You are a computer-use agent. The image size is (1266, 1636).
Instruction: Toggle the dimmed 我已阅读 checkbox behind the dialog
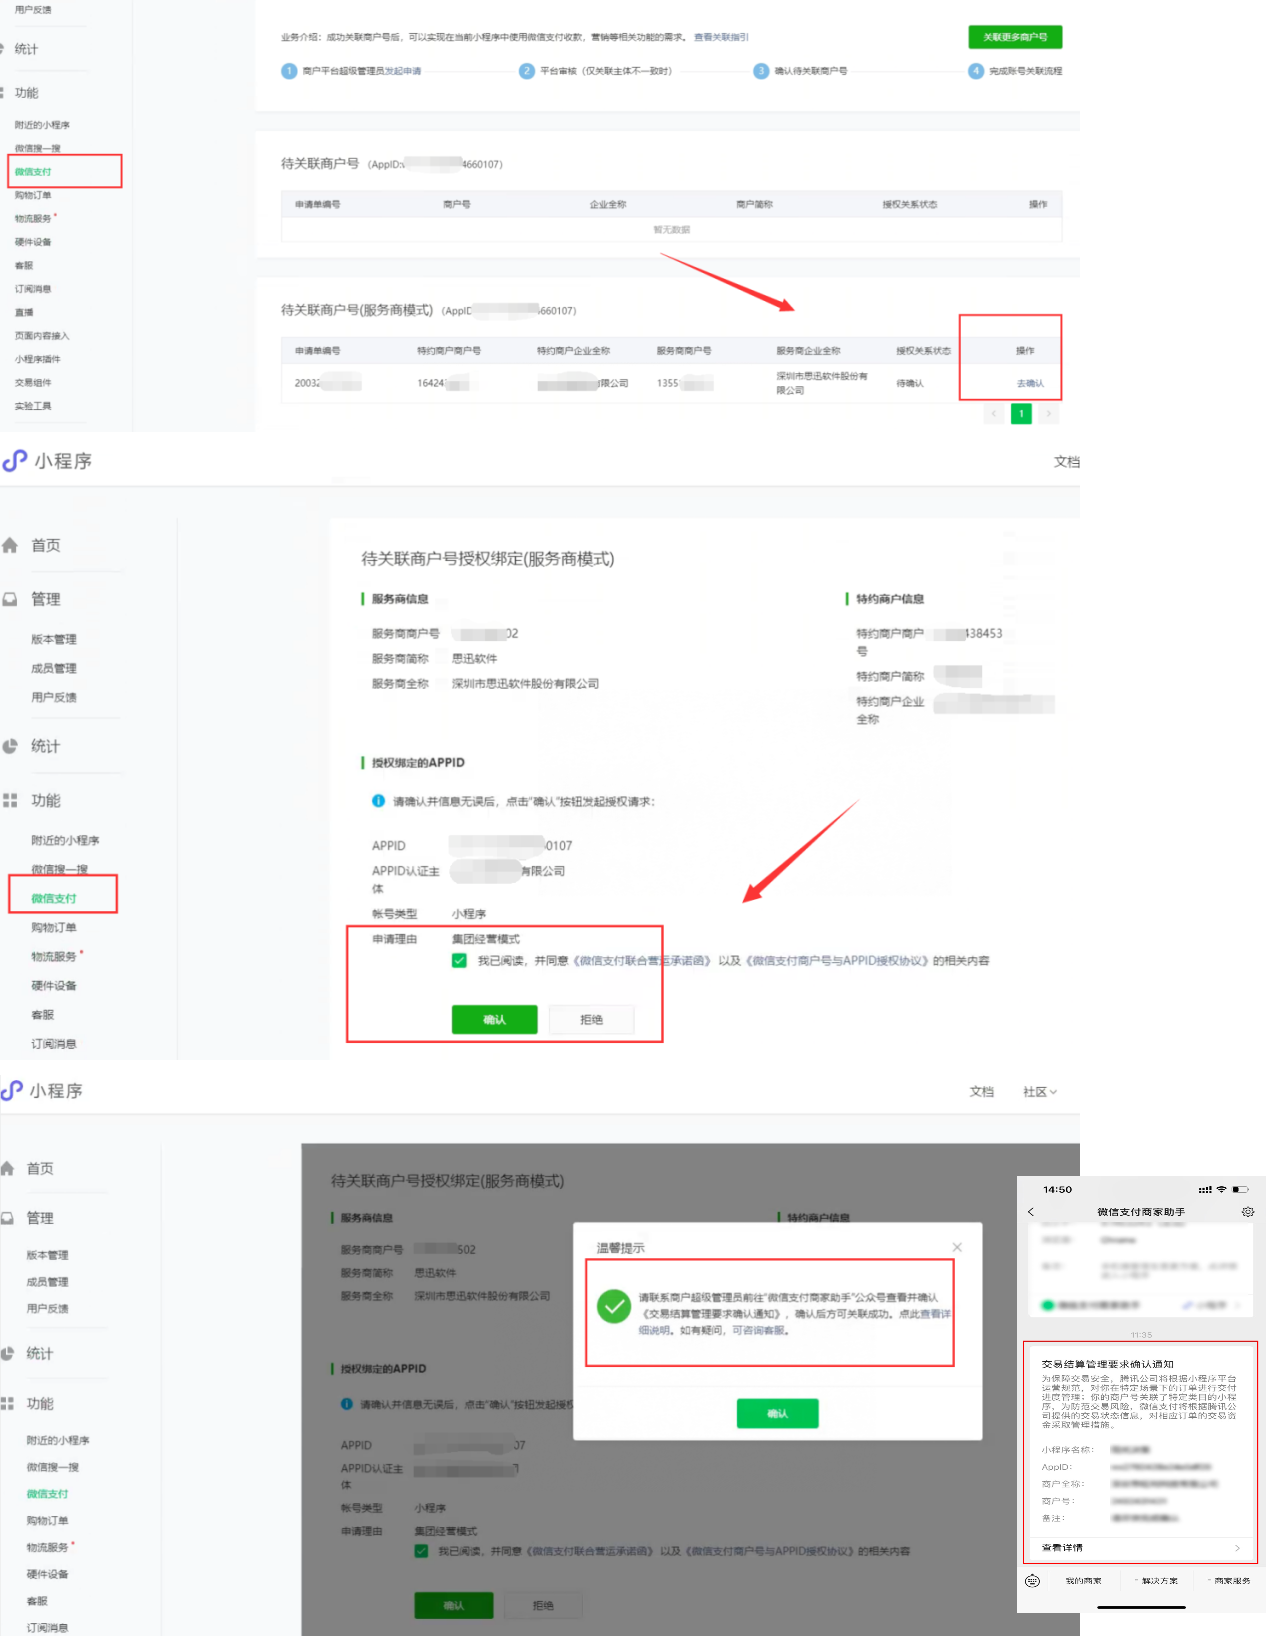(421, 1551)
